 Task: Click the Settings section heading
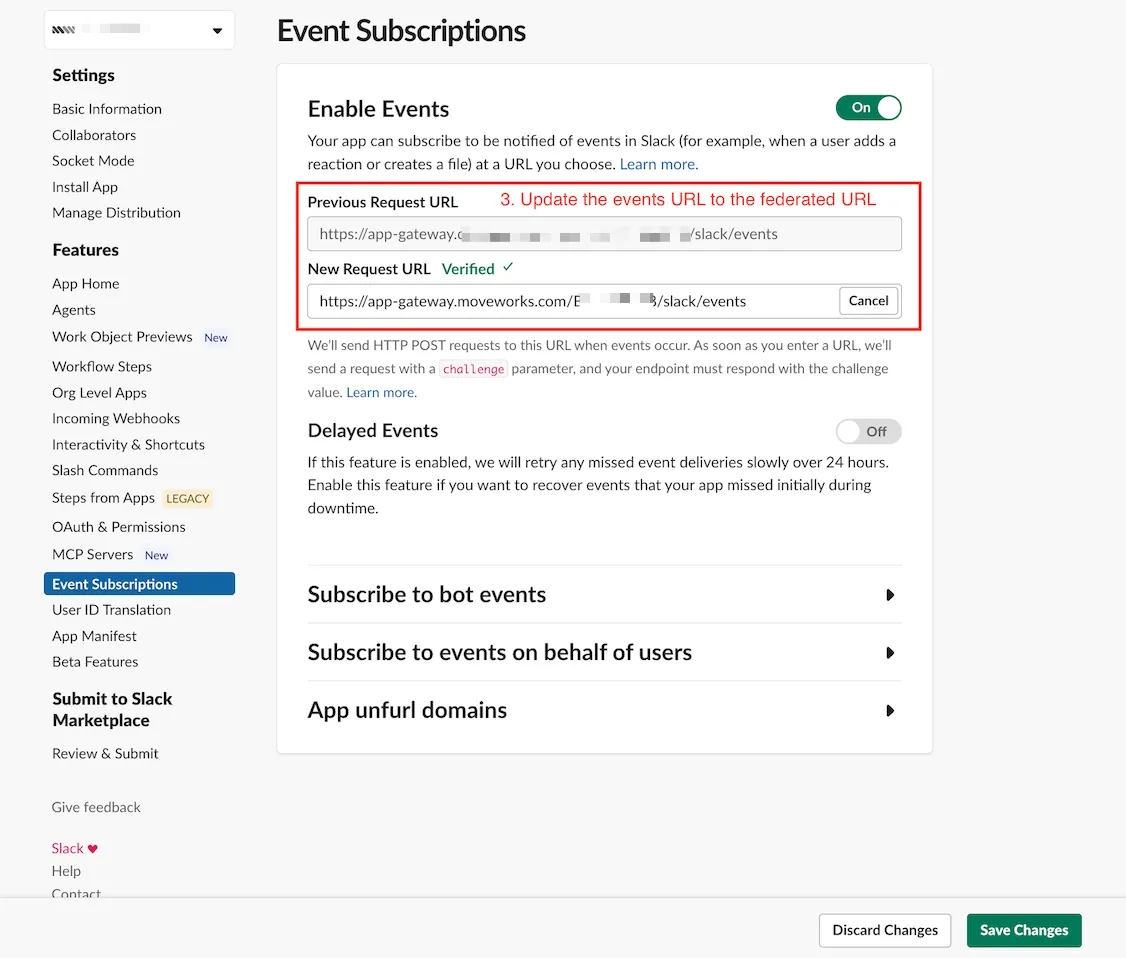point(83,75)
